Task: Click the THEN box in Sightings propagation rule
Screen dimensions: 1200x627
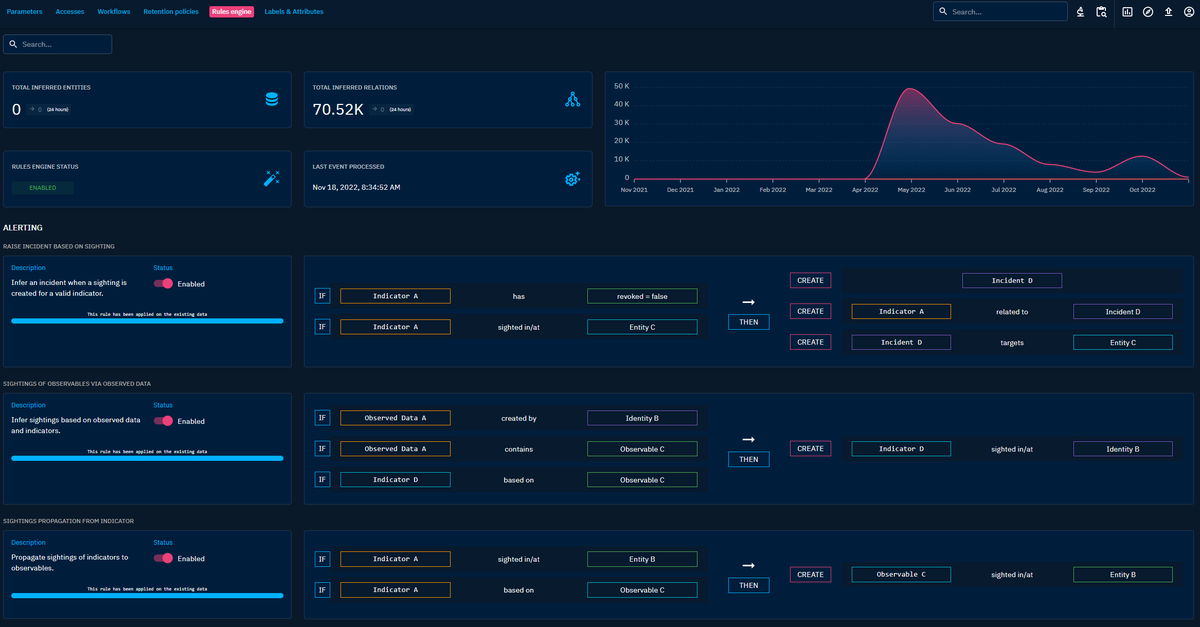Action: click(x=749, y=585)
